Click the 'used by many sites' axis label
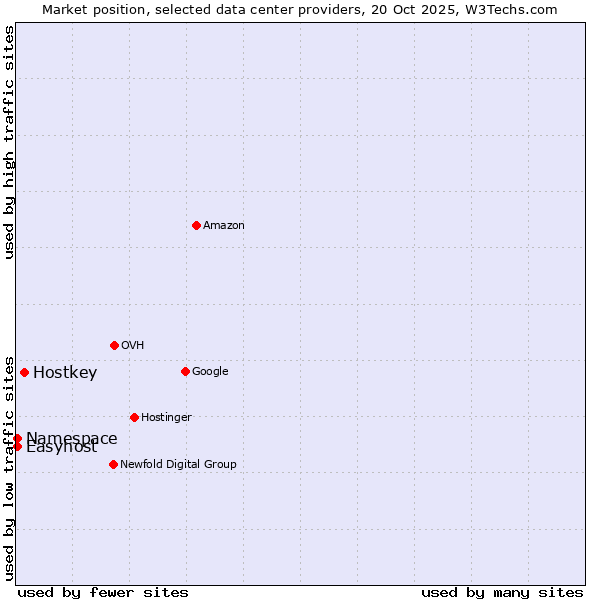 pos(502,592)
